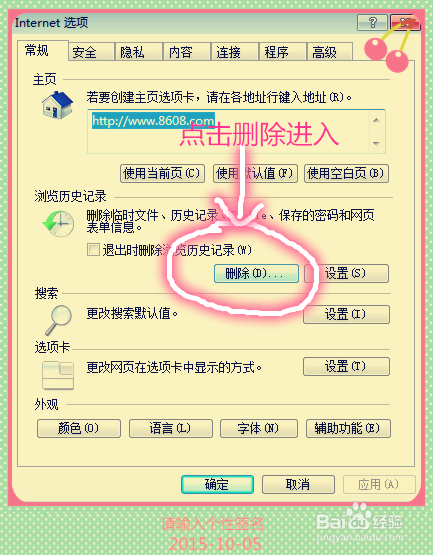Click the 字体(N) button
Screen dimensions: 433x555
pos(259,428)
